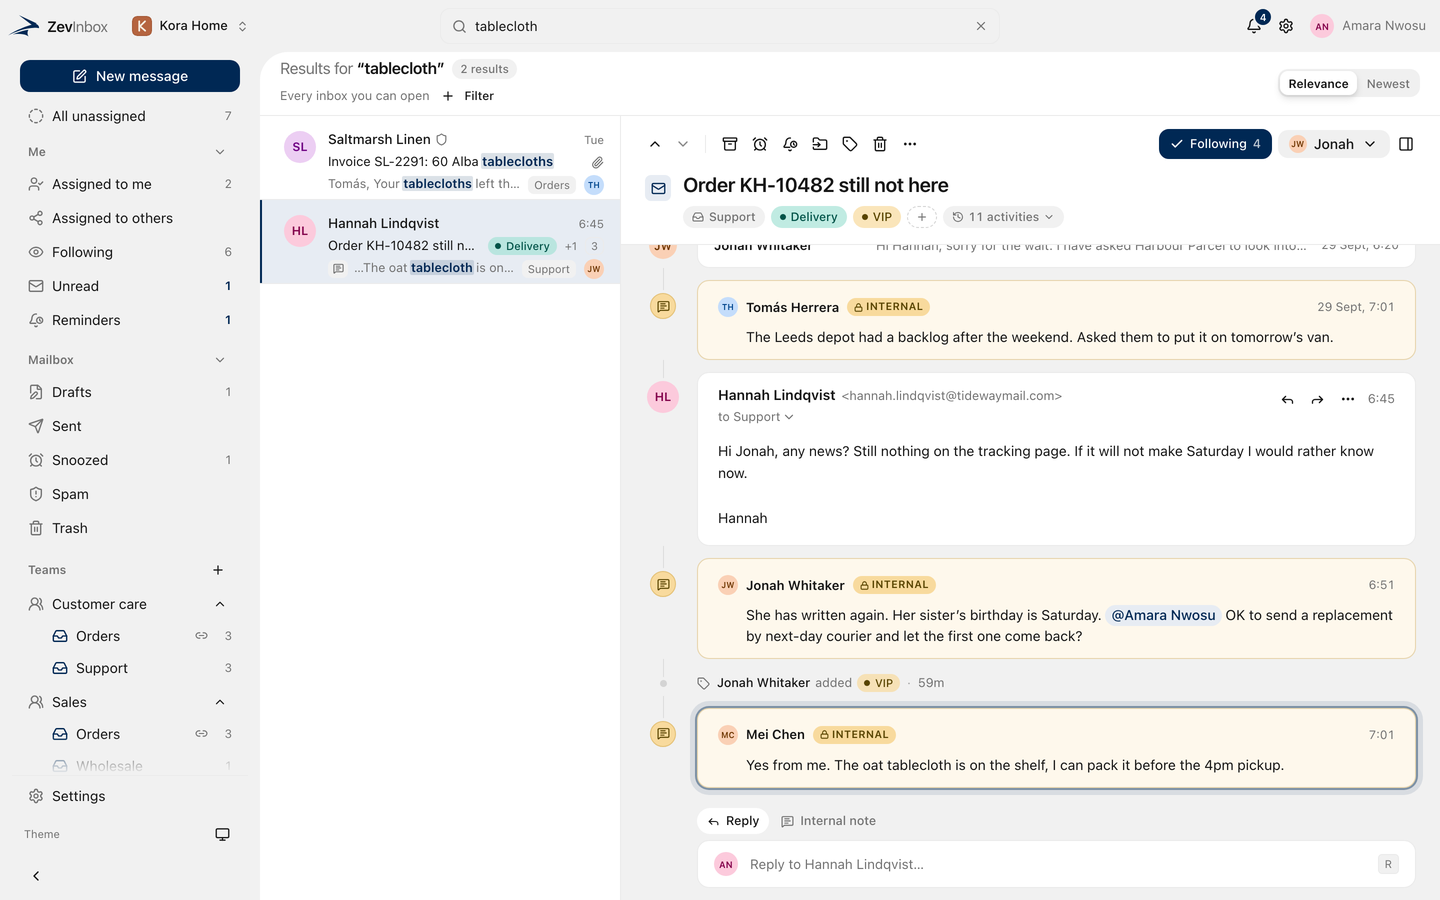
Task: Archive the conversation with the archive icon
Action: [x=730, y=144]
